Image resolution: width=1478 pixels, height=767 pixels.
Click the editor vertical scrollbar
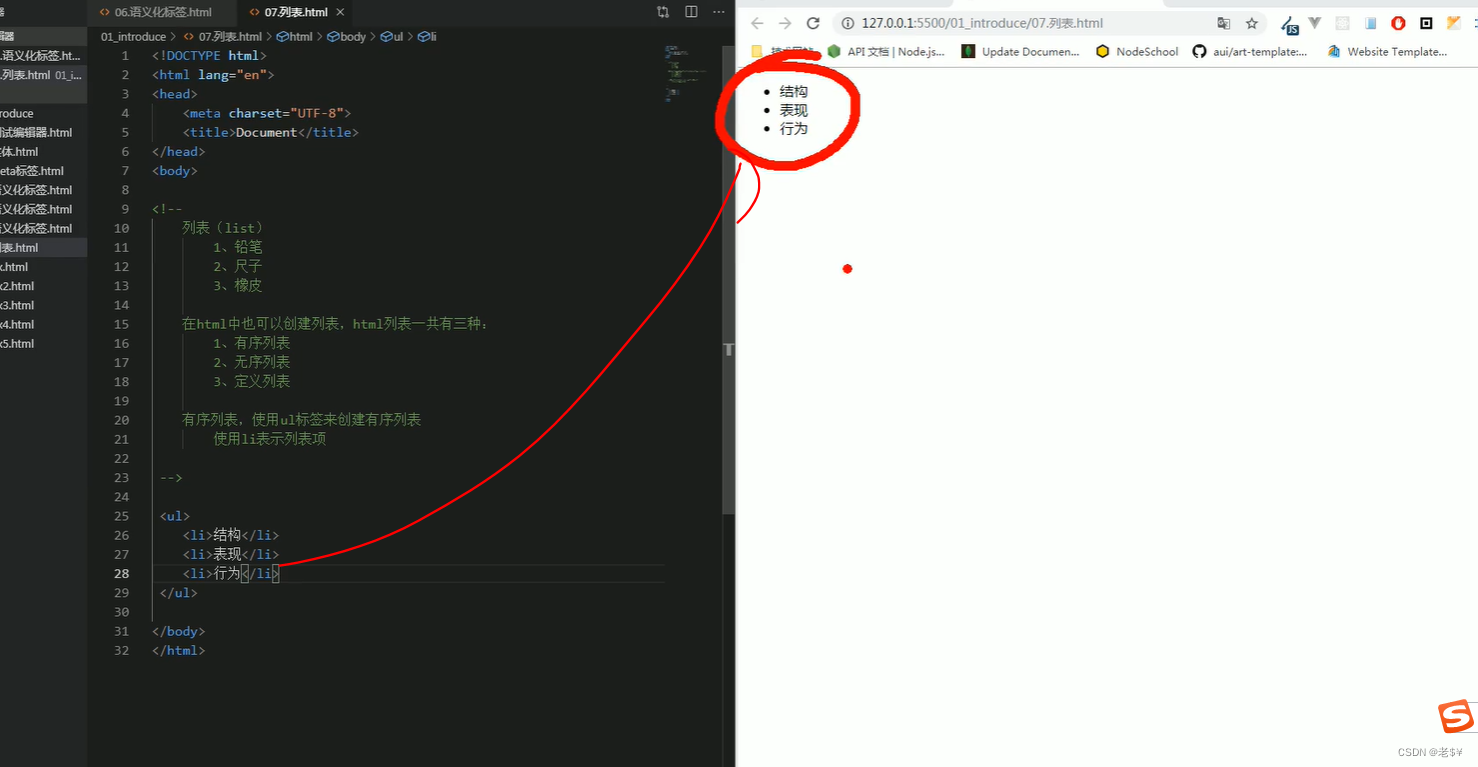point(728,280)
